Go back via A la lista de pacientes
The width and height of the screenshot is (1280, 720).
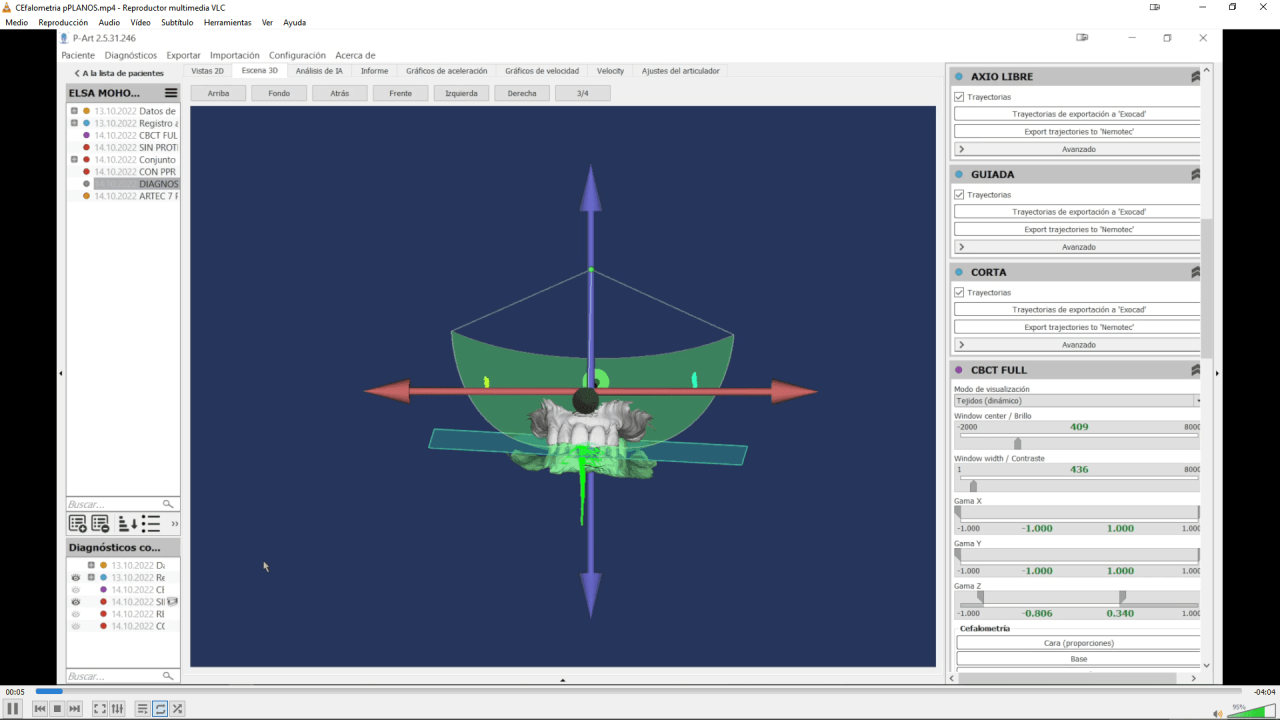[x=119, y=73]
